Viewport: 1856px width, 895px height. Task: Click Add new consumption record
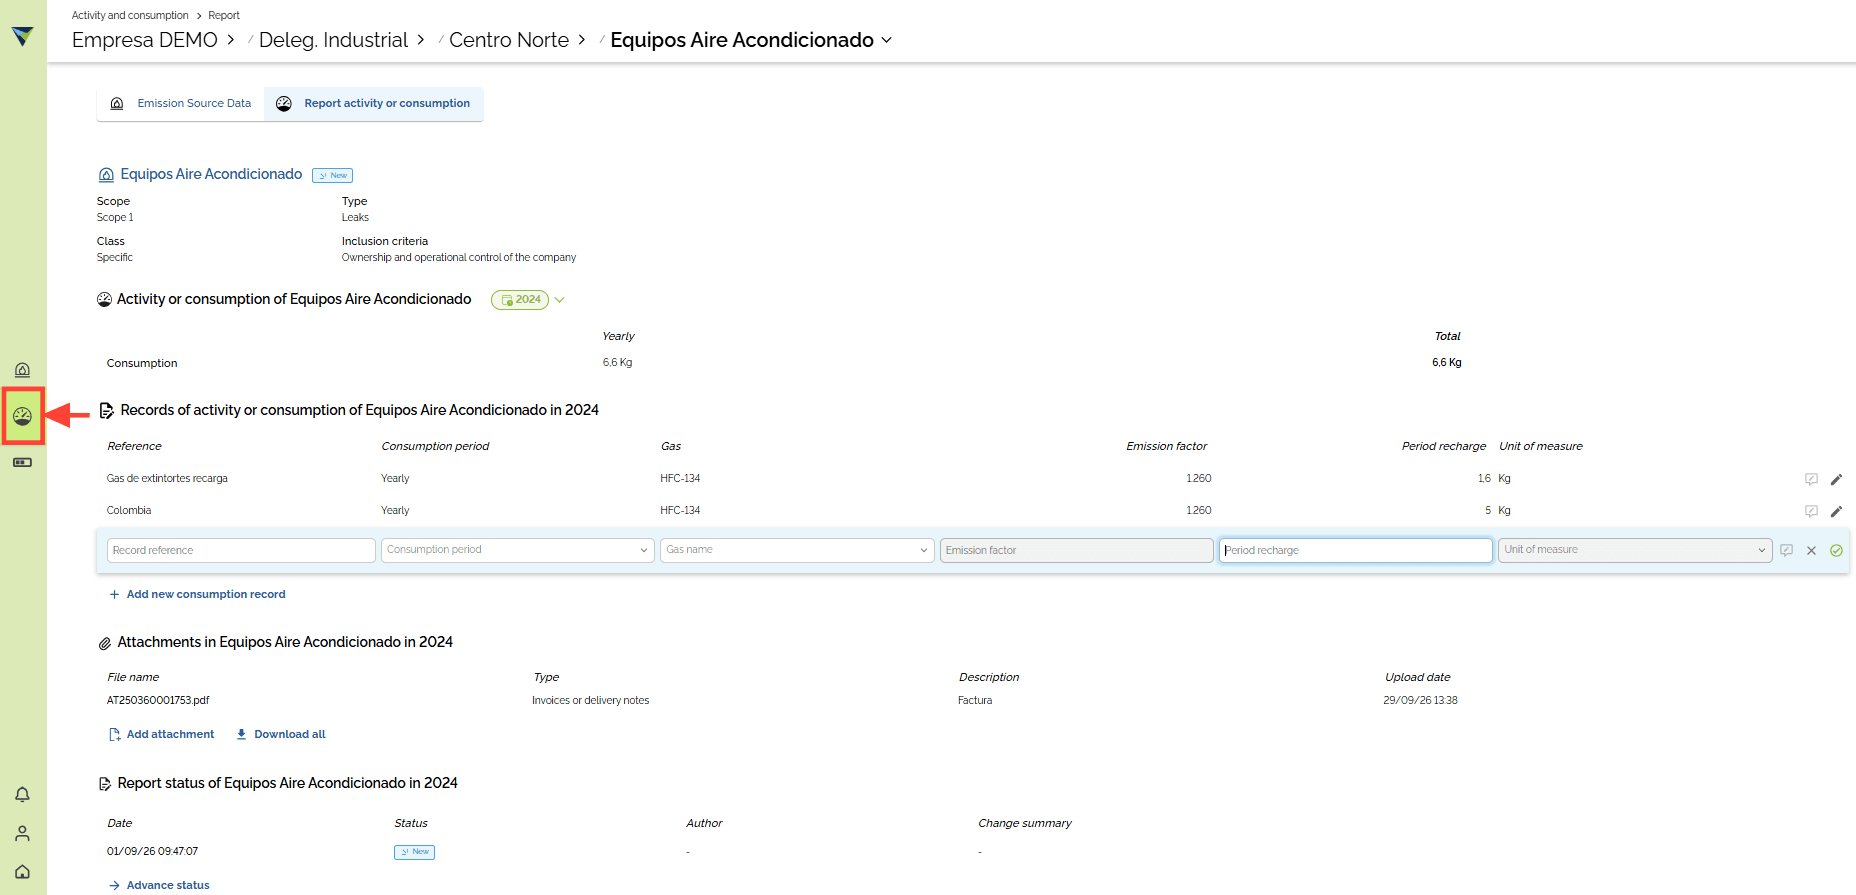[x=197, y=594]
